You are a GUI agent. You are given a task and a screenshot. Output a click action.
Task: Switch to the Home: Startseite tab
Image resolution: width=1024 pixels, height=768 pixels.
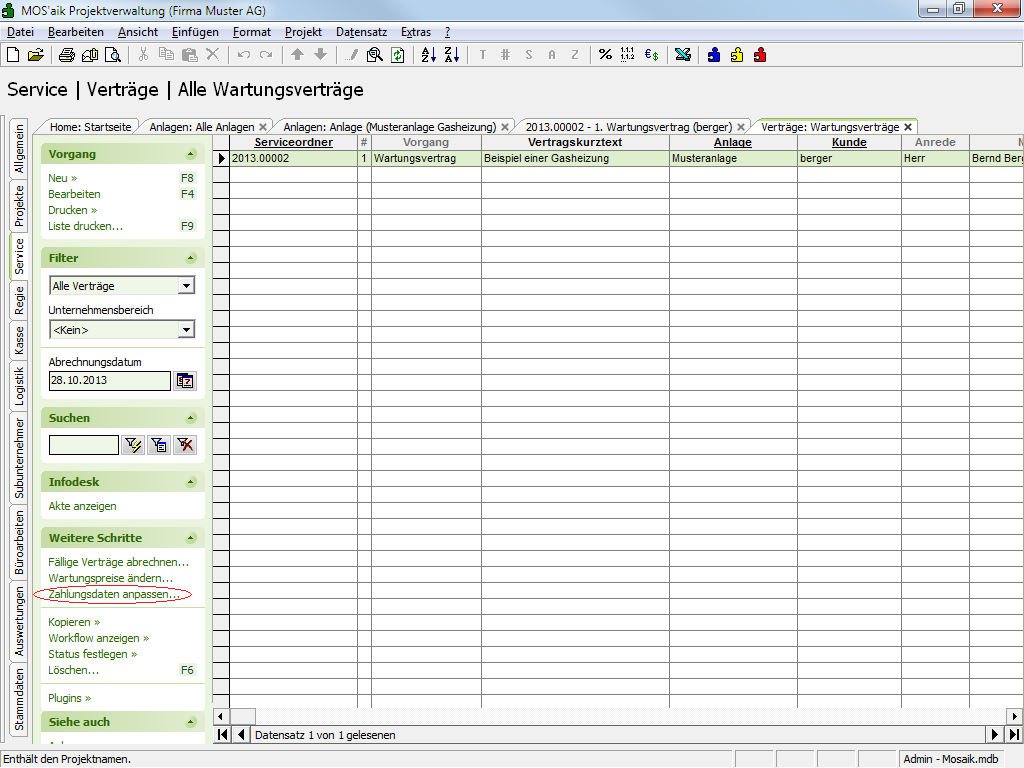click(90, 127)
